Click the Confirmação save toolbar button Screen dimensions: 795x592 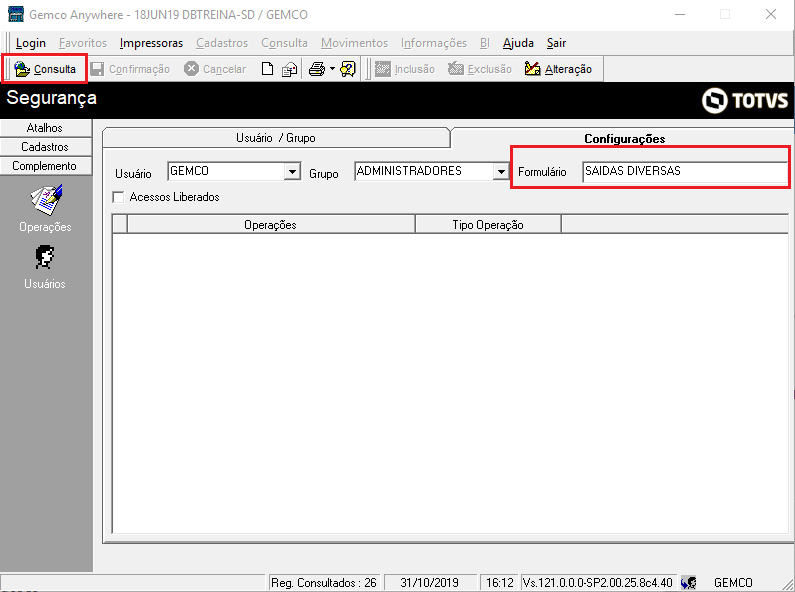pyautogui.click(x=130, y=69)
